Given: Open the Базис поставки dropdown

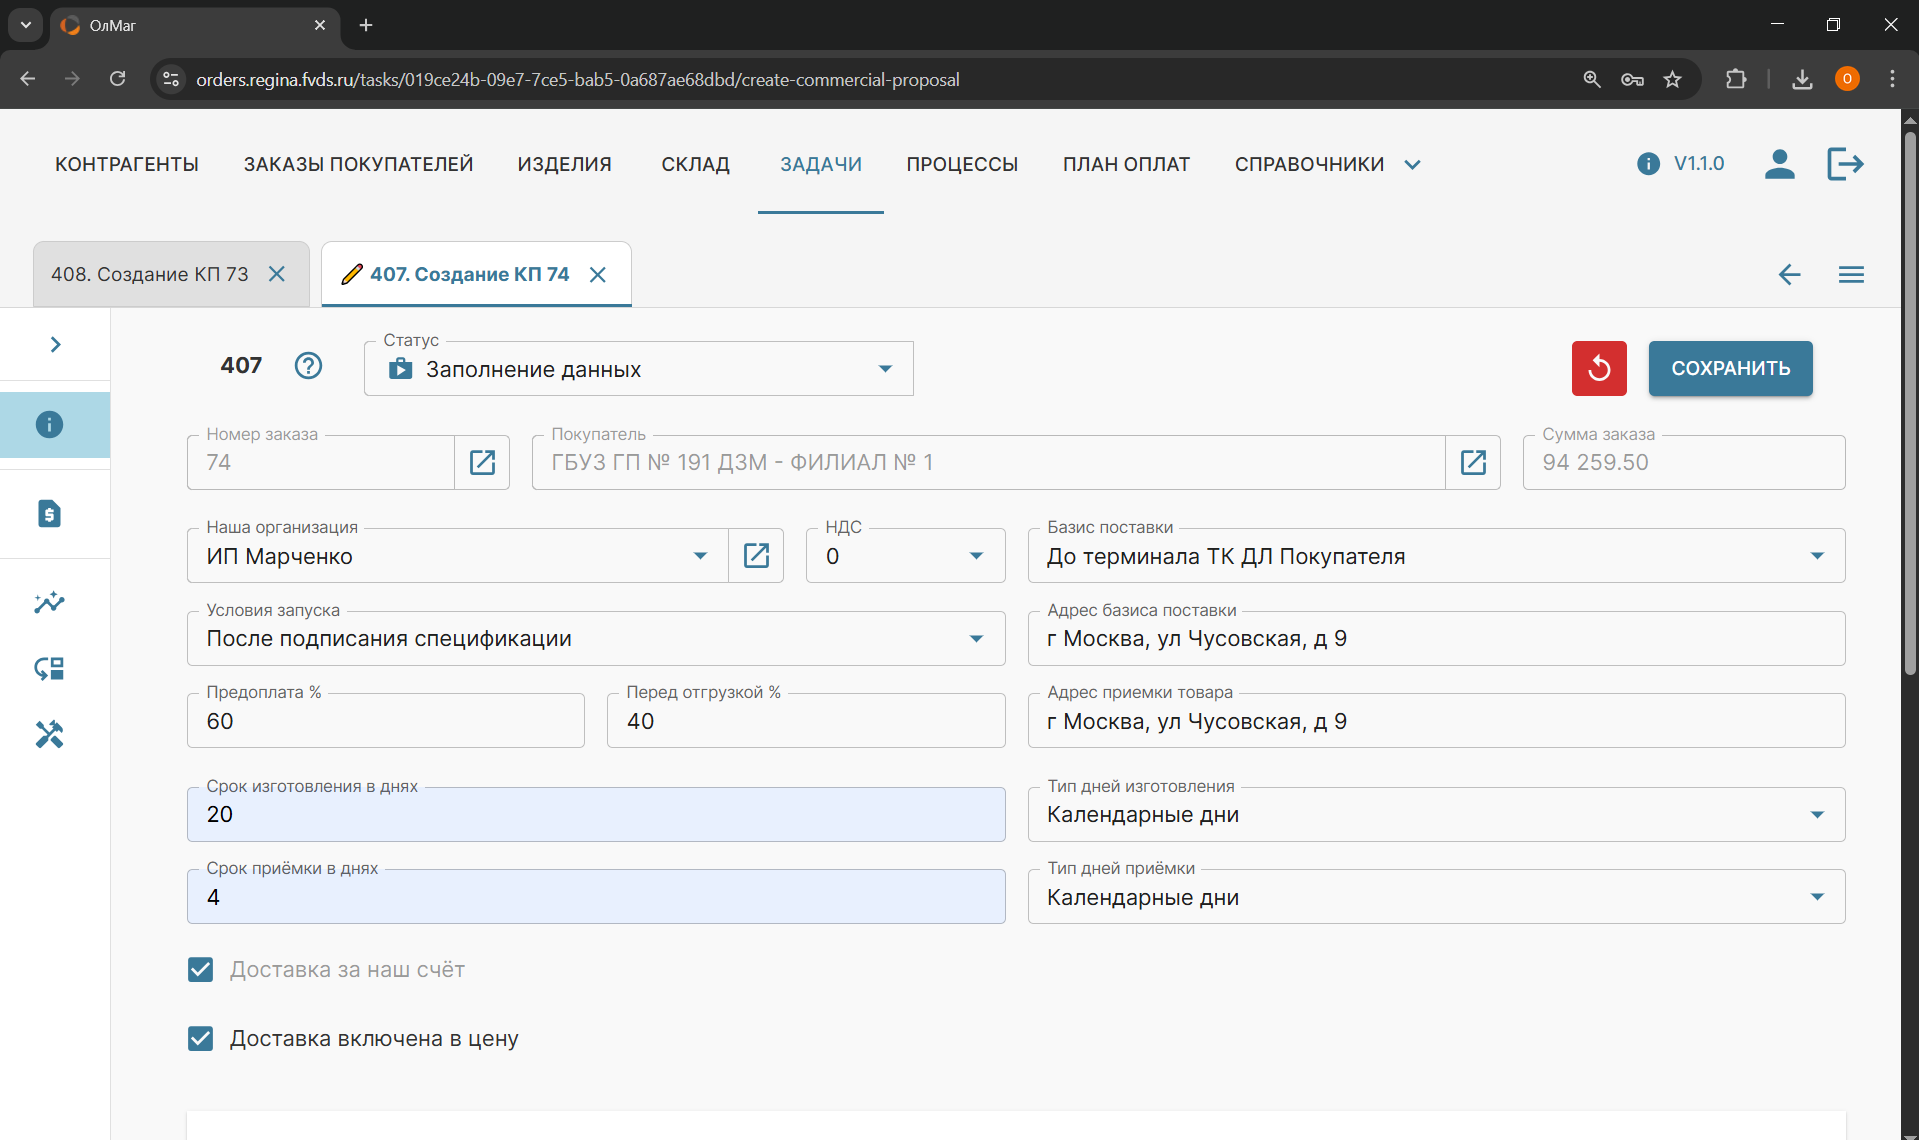Looking at the screenshot, I should tap(1816, 556).
